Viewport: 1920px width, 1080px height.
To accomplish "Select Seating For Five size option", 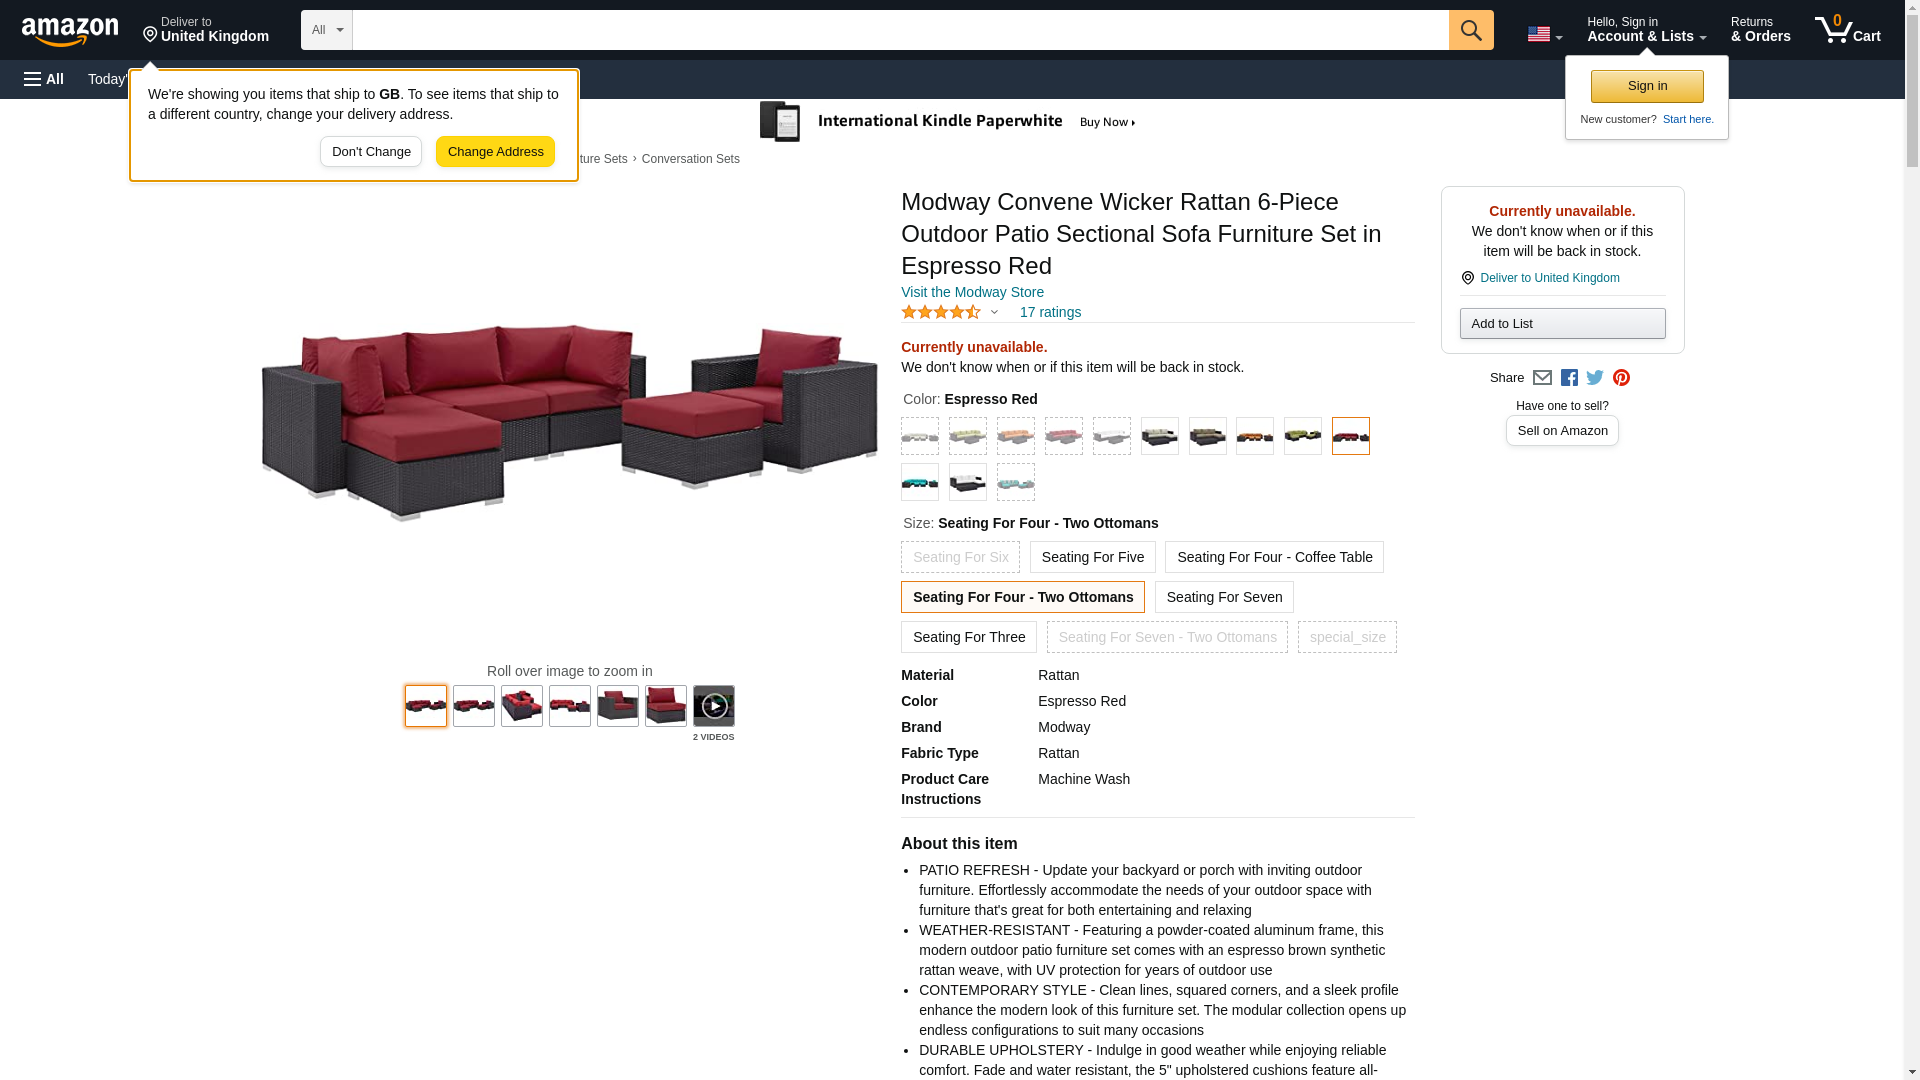I will click(1092, 557).
